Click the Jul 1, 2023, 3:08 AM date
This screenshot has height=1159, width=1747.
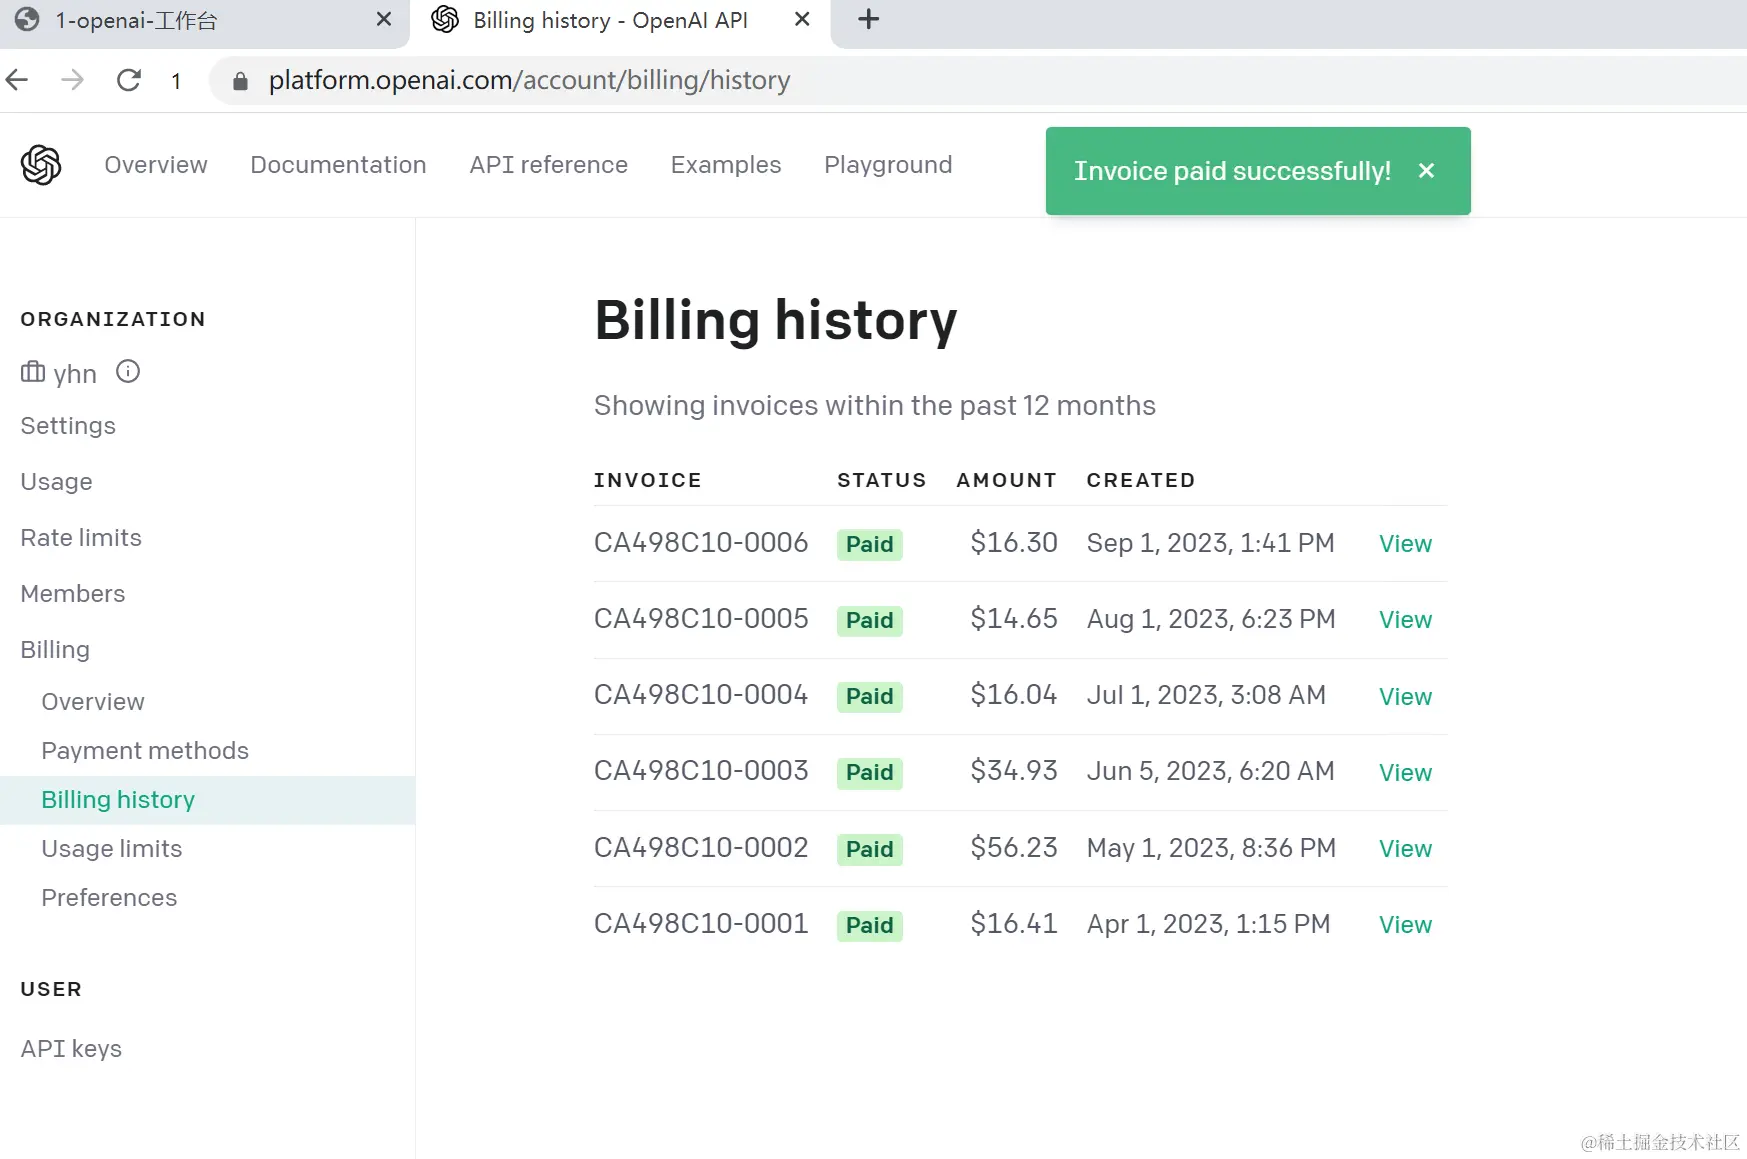click(1206, 695)
